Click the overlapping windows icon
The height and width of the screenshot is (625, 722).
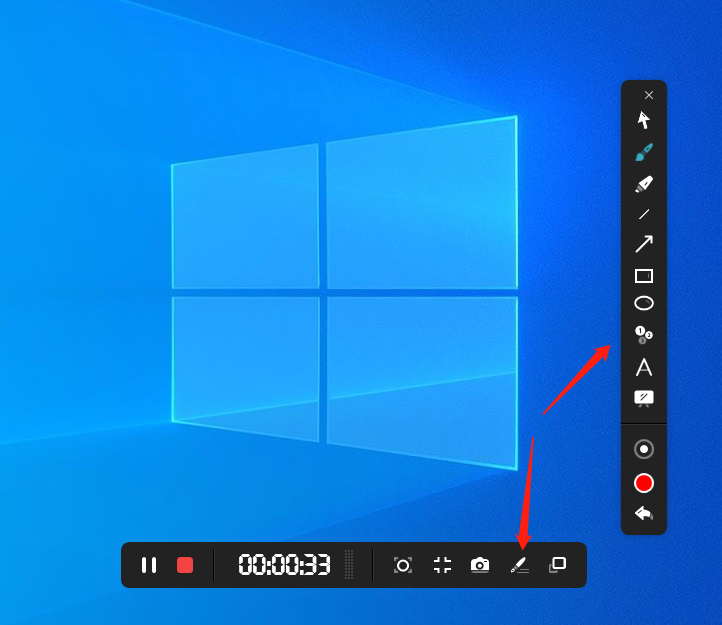pyautogui.click(x=558, y=565)
